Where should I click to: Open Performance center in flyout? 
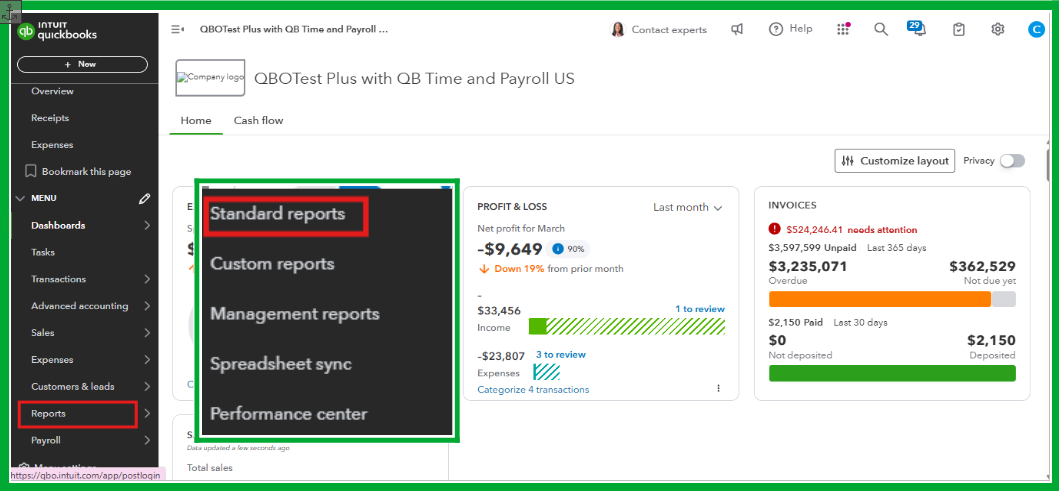click(289, 414)
